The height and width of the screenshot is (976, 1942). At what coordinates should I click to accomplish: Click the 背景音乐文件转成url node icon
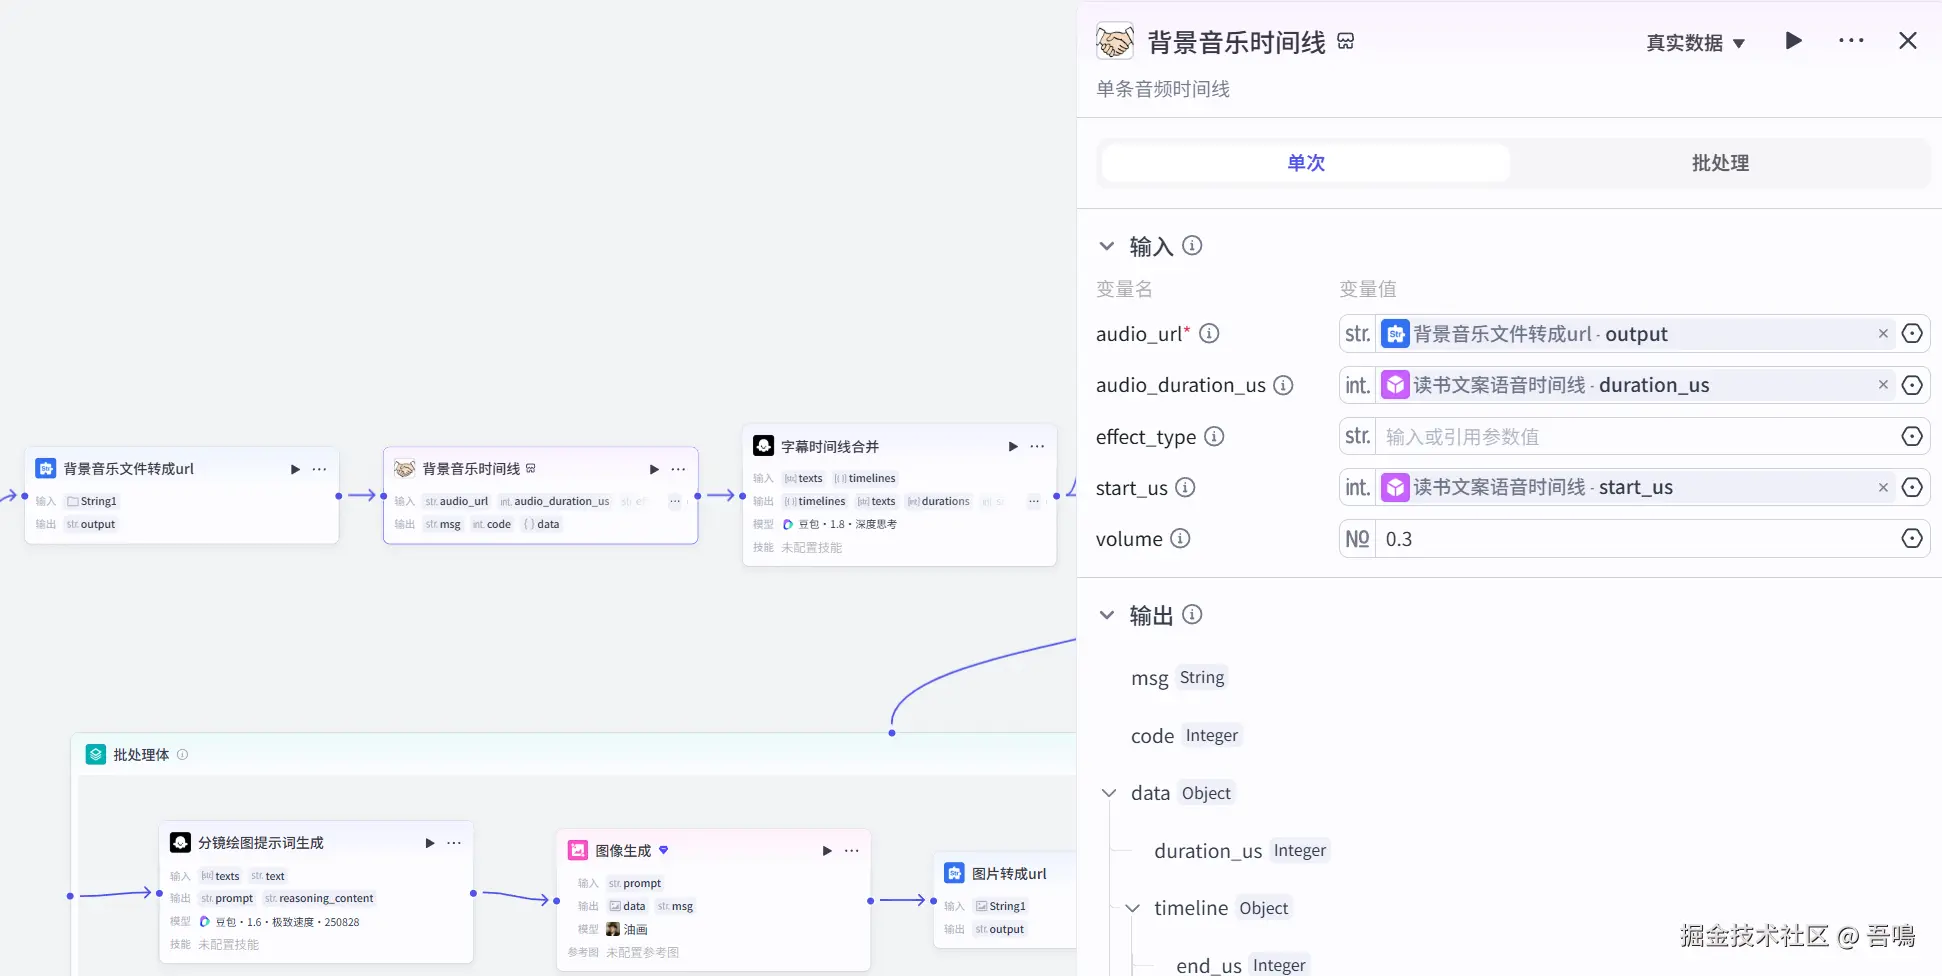(46, 469)
